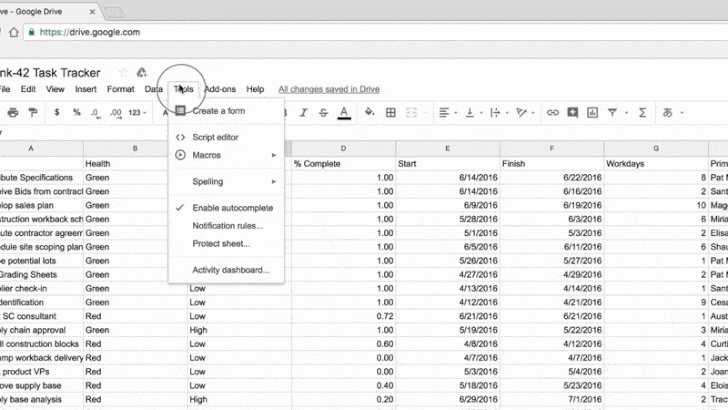This screenshot has height=410, width=728.
Task: Open the Add-ons menu
Action: (220, 89)
